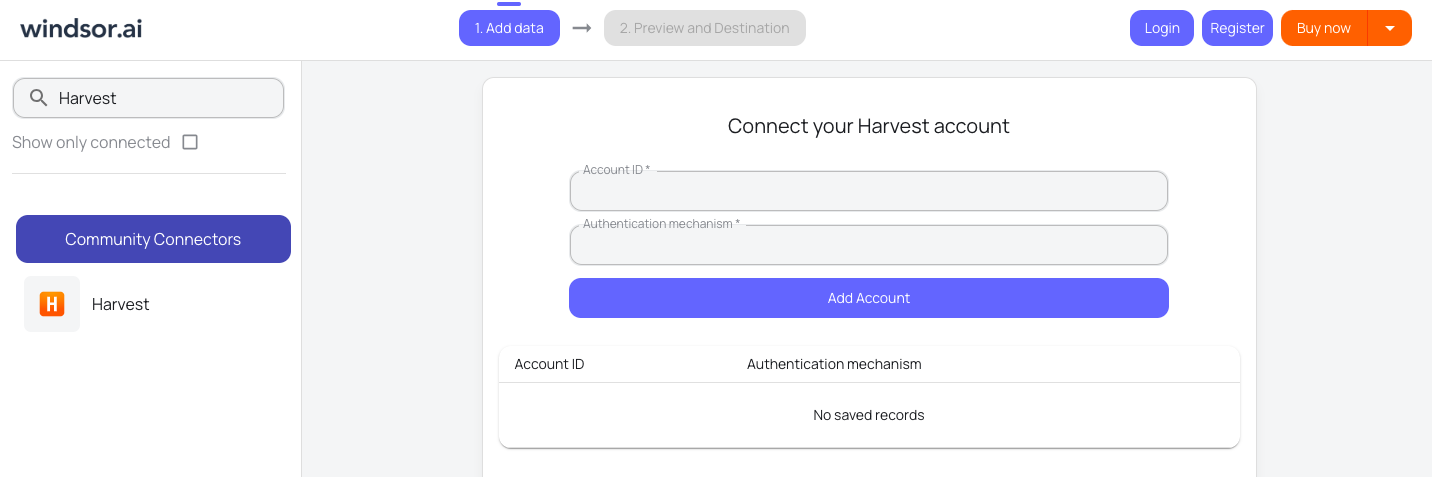Open the Authentication mechanism field
The width and height of the screenshot is (1432, 477).
point(869,245)
